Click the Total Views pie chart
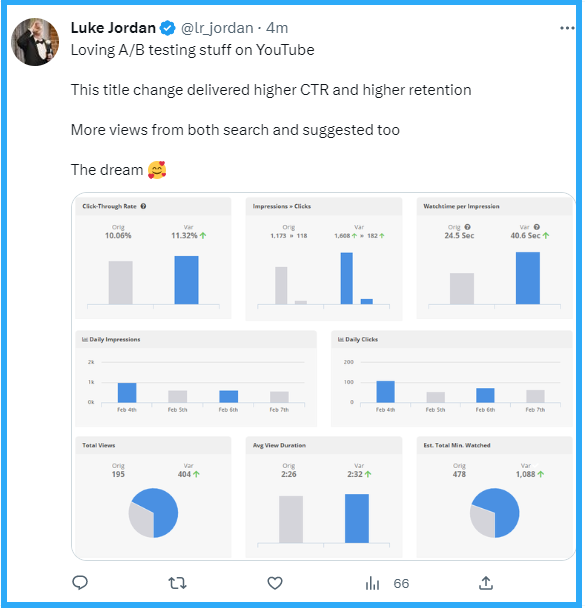 point(153,513)
